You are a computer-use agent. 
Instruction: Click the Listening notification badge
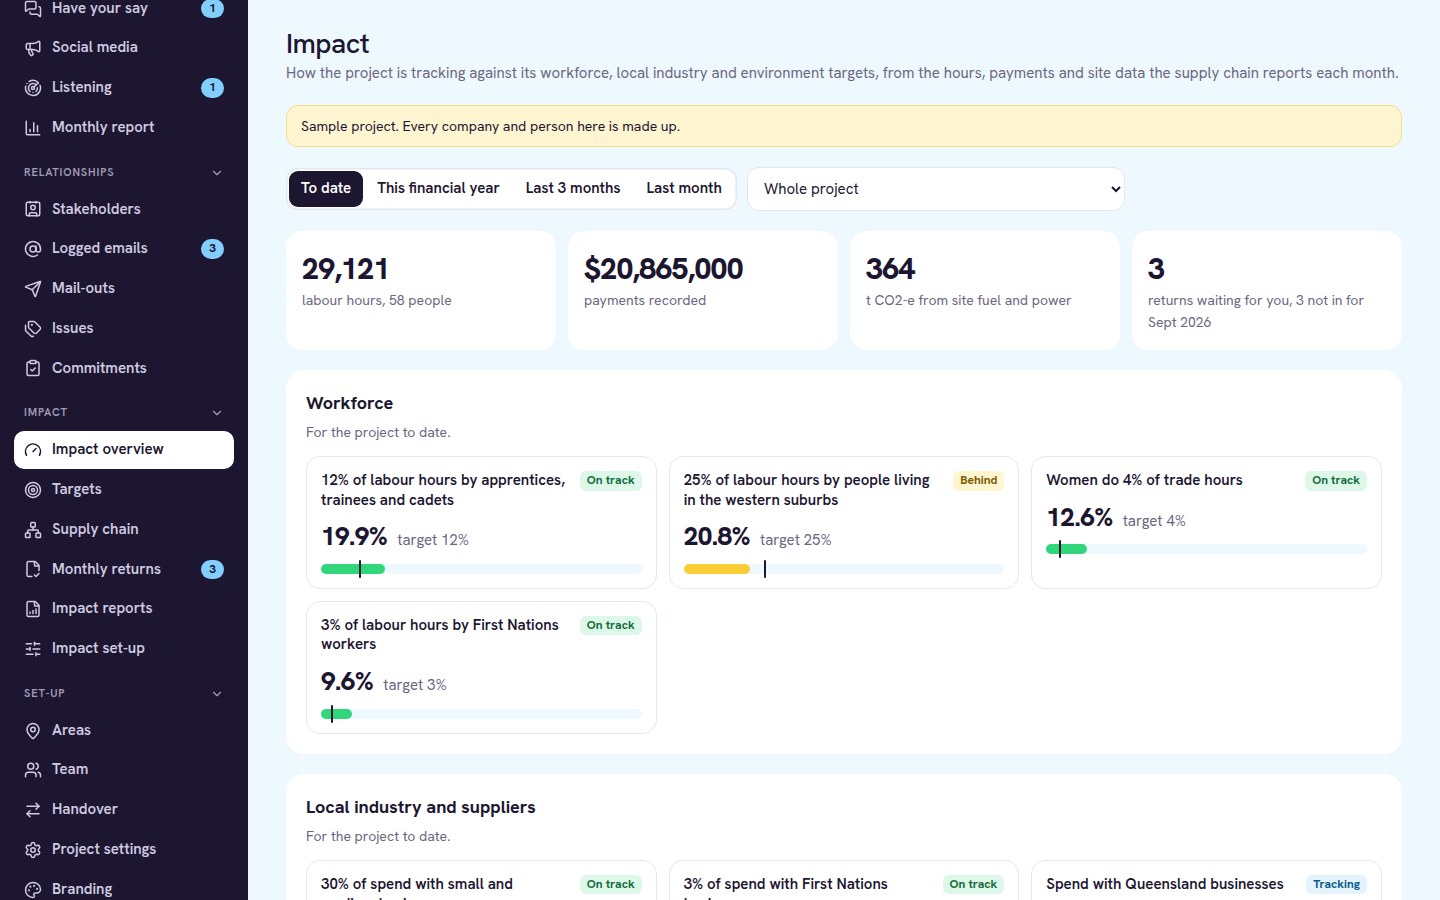(x=212, y=87)
